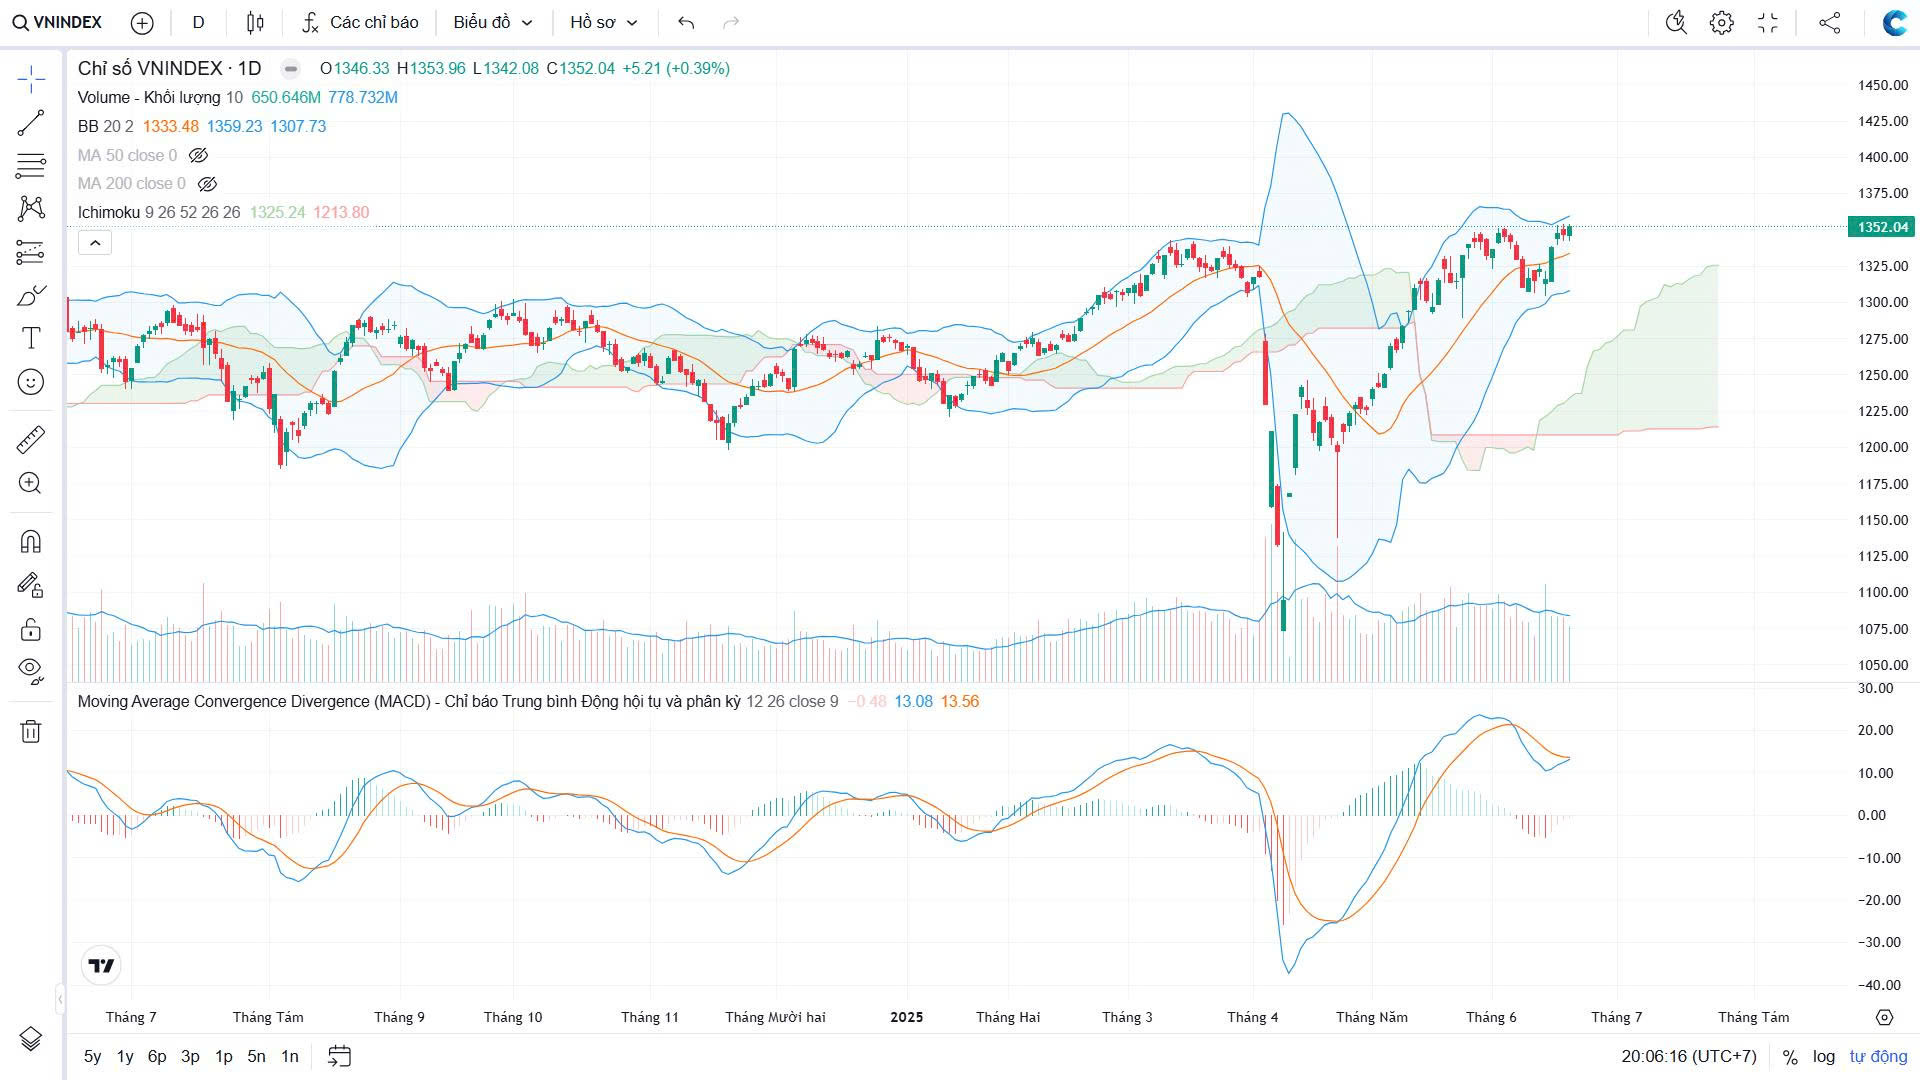Show hidden MA 200 indicator
The width and height of the screenshot is (1920, 1080).
point(207,184)
